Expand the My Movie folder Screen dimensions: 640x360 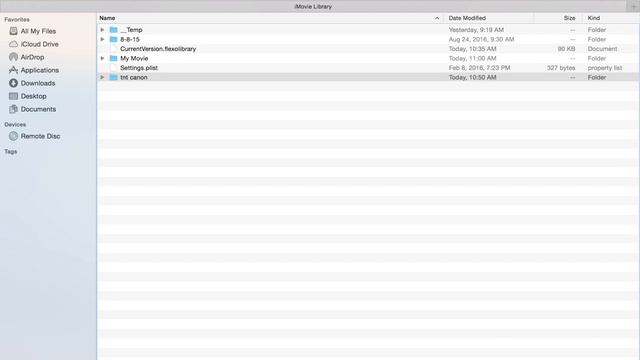coord(102,58)
